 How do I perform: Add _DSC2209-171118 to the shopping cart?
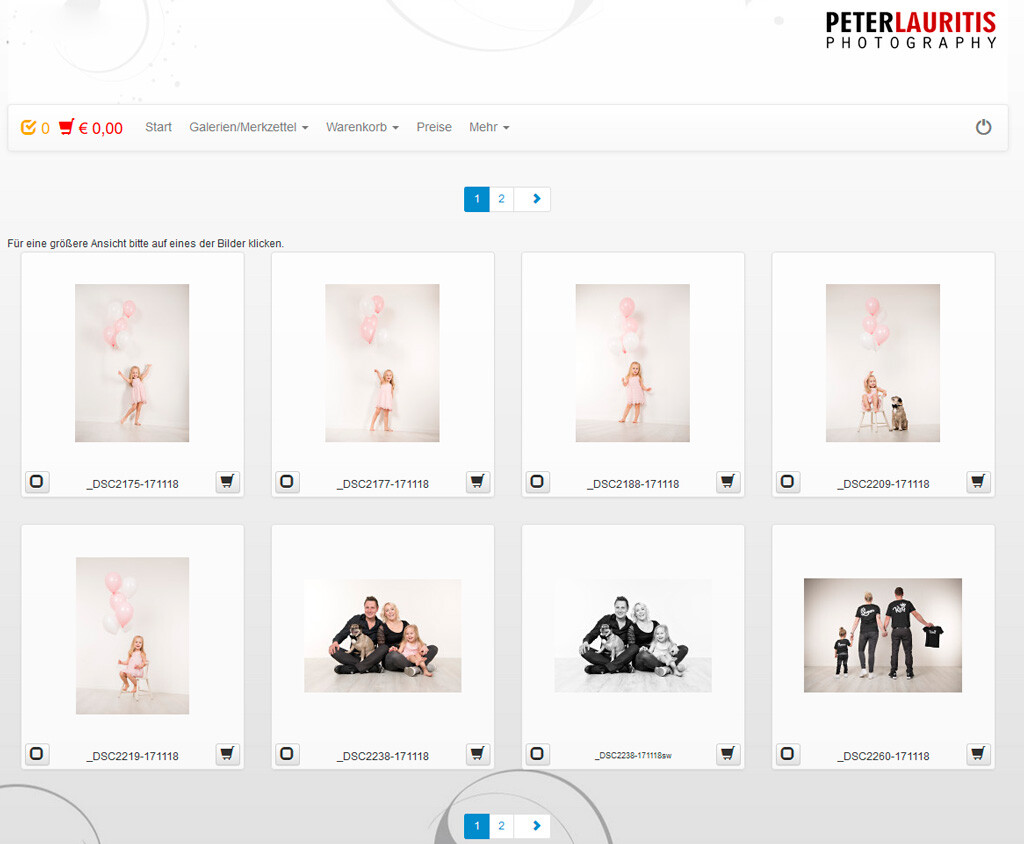click(978, 482)
